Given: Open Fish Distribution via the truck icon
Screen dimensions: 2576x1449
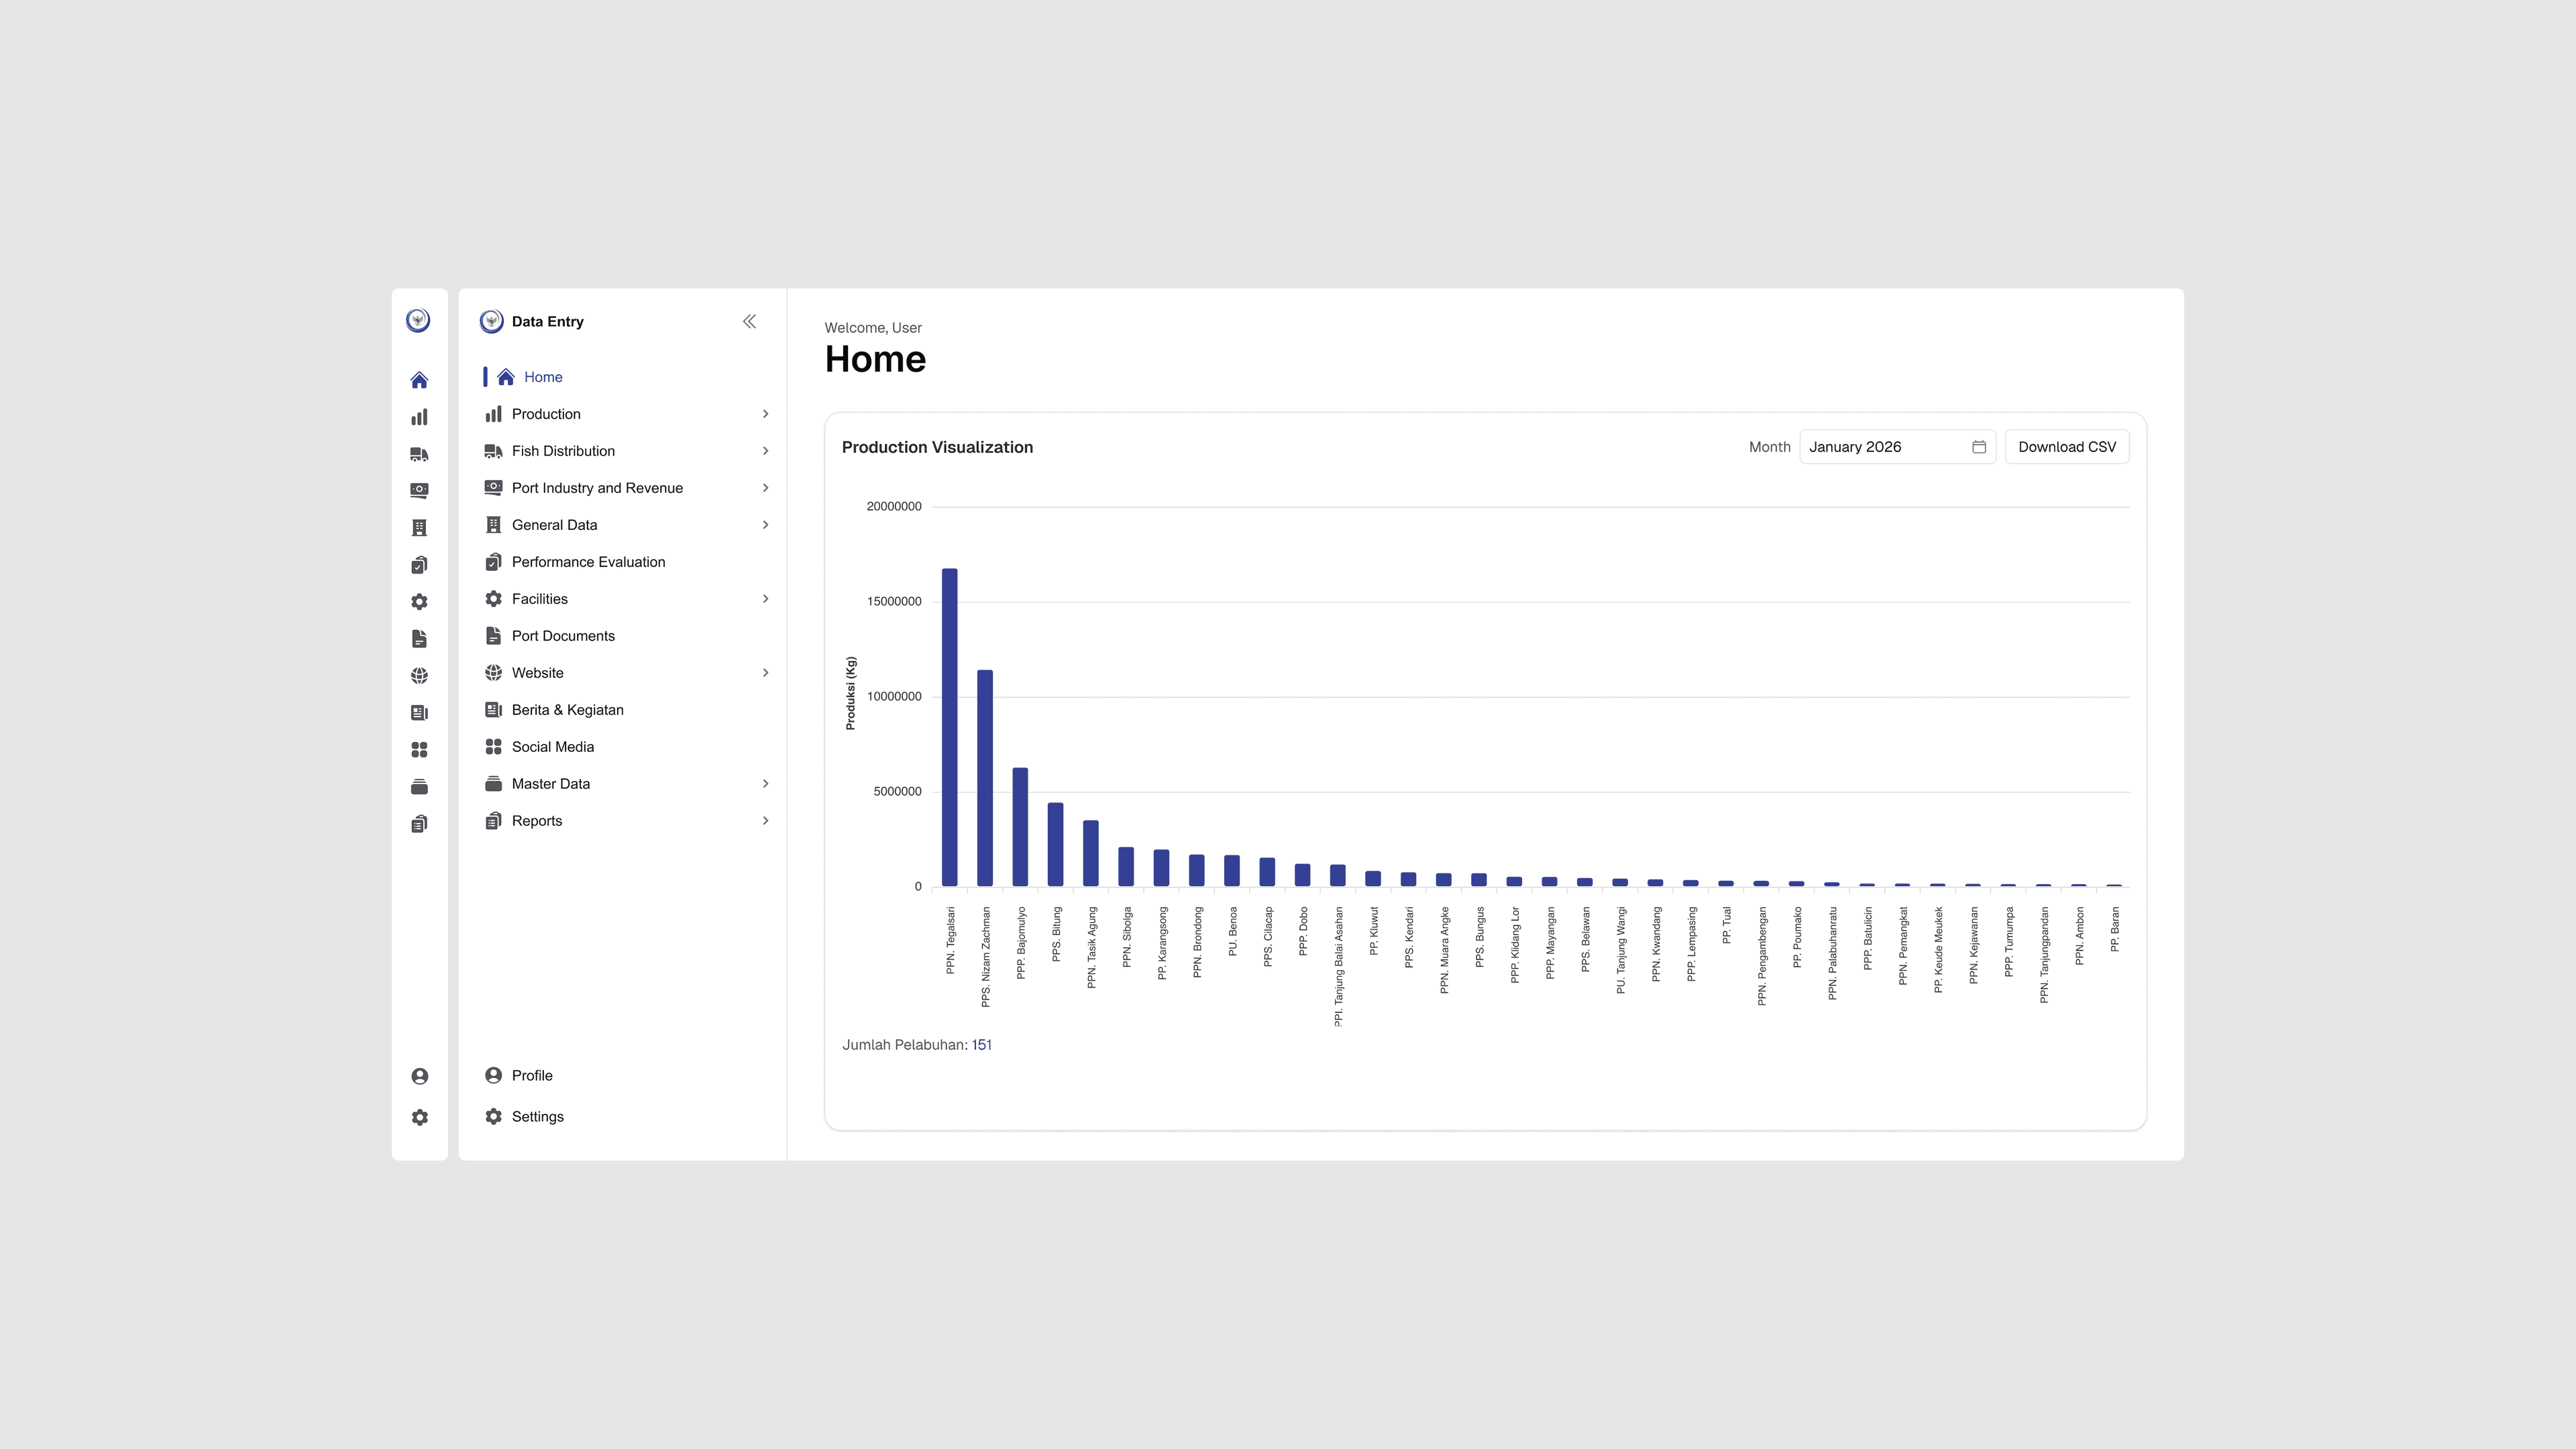Looking at the screenshot, I should coord(420,454).
